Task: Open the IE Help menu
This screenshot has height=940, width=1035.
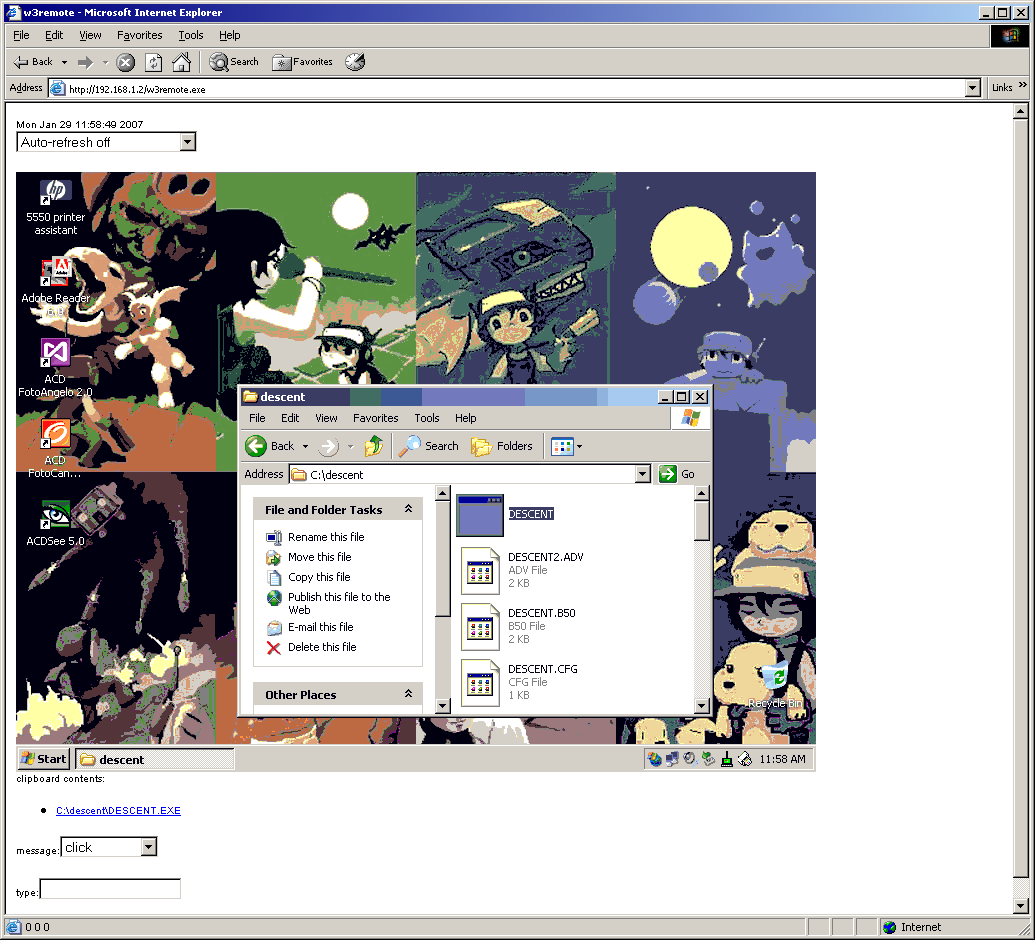Action: [x=230, y=35]
